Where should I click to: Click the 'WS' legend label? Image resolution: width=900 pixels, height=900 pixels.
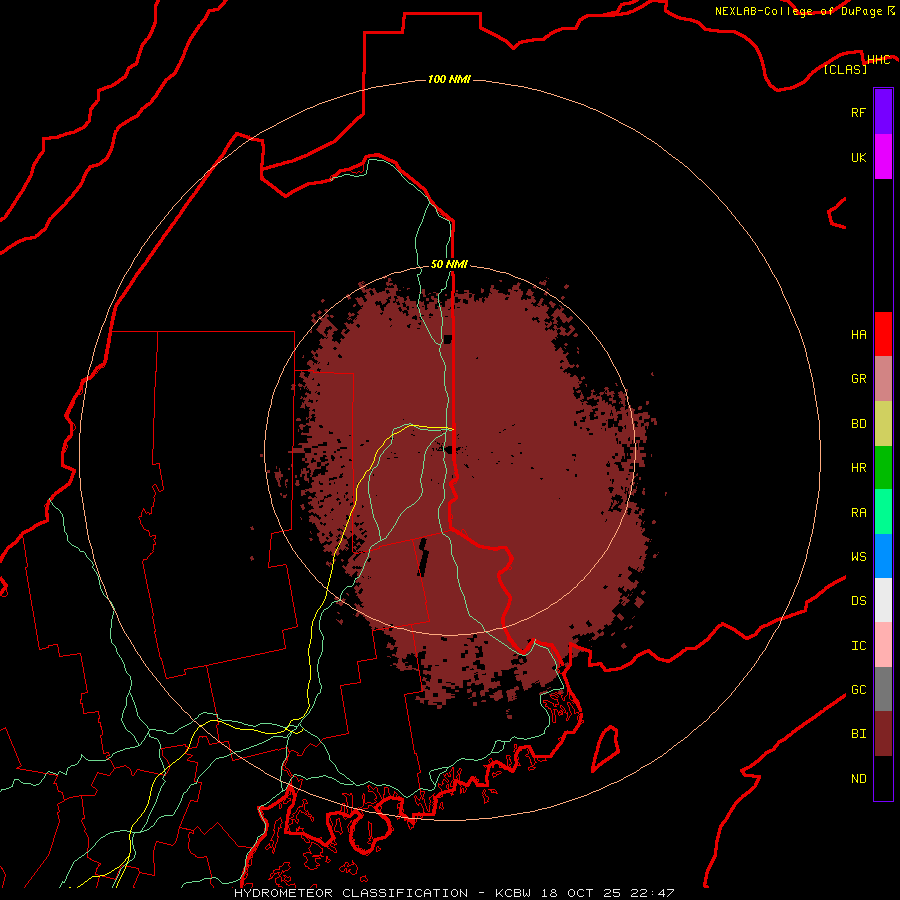click(x=858, y=557)
